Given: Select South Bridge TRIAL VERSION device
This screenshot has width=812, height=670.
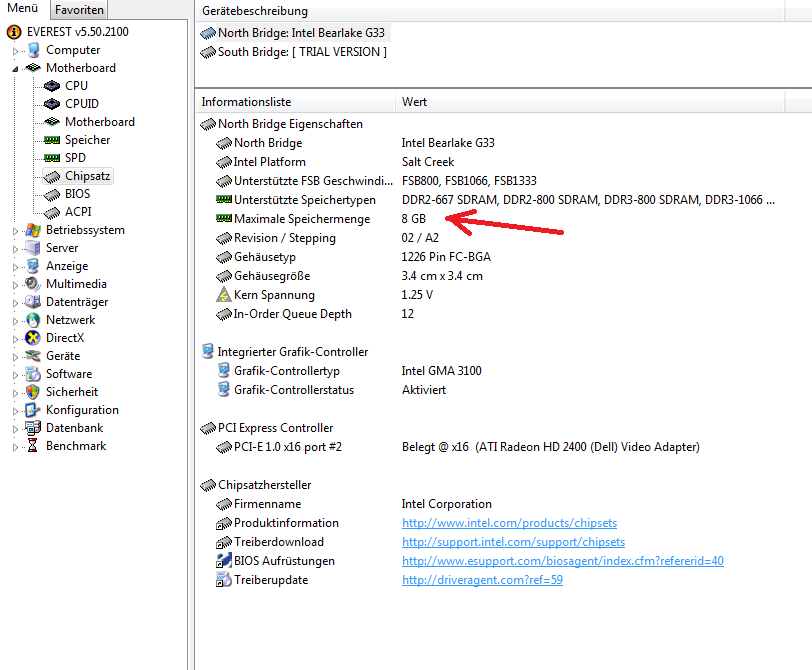Looking at the screenshot, I should click(x=294, y=52).
